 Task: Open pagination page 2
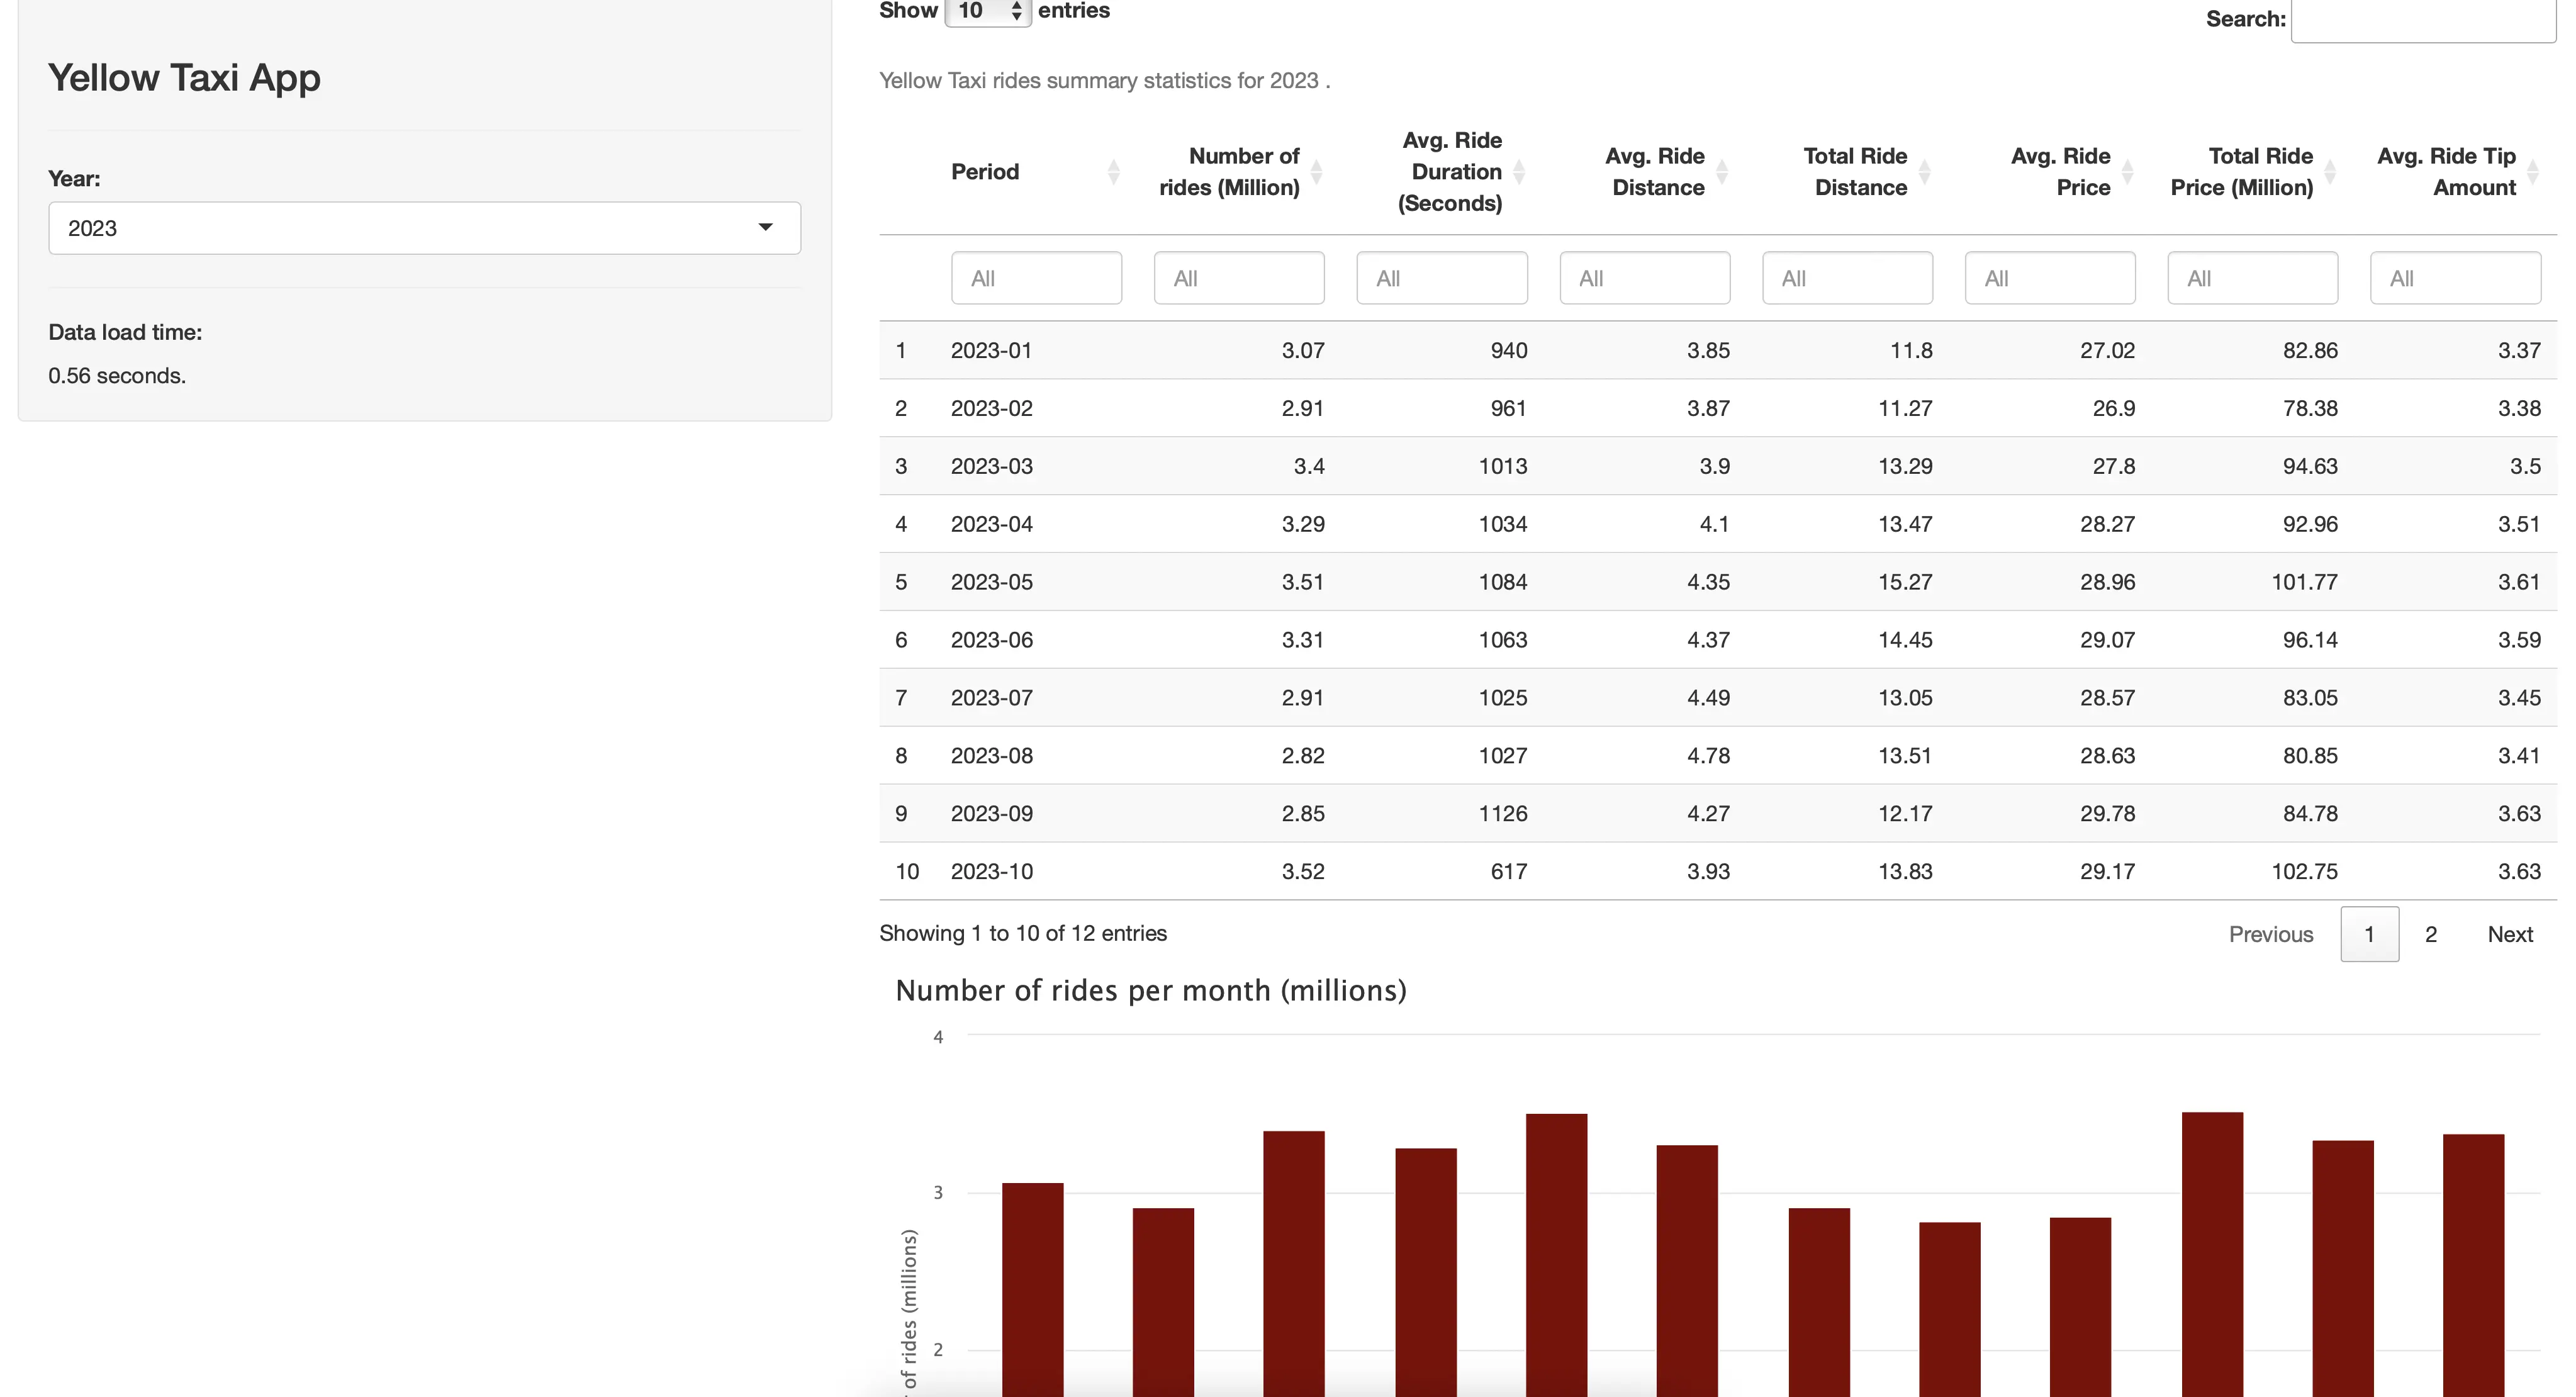coord(2431,934)
